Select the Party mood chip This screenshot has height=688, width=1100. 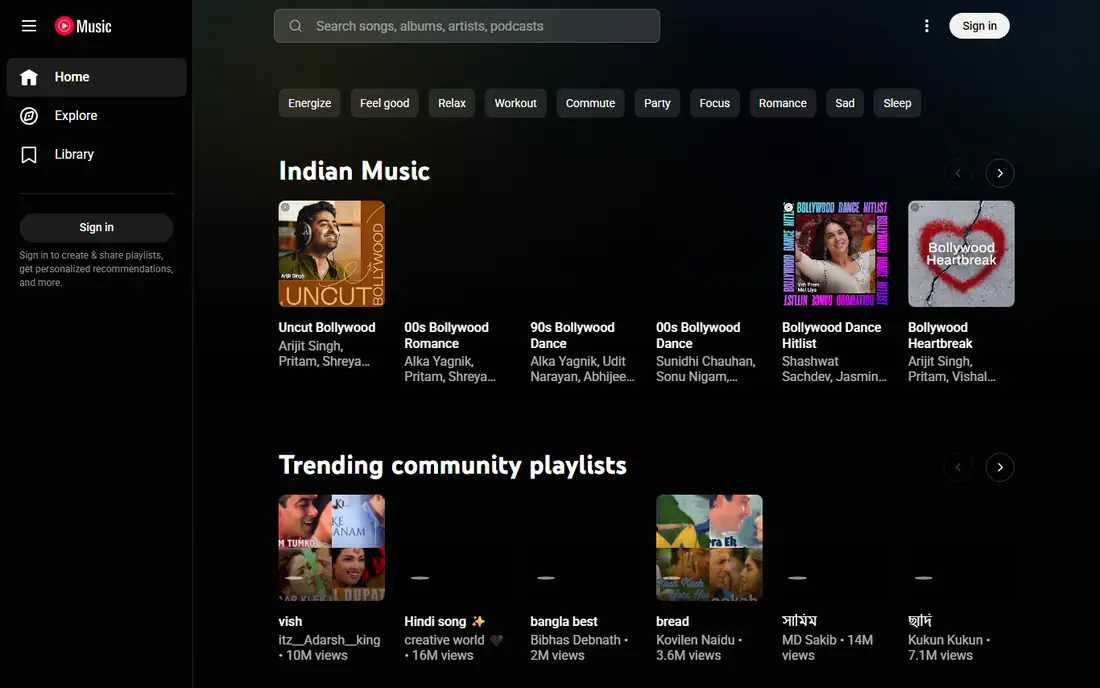point(657,103)
